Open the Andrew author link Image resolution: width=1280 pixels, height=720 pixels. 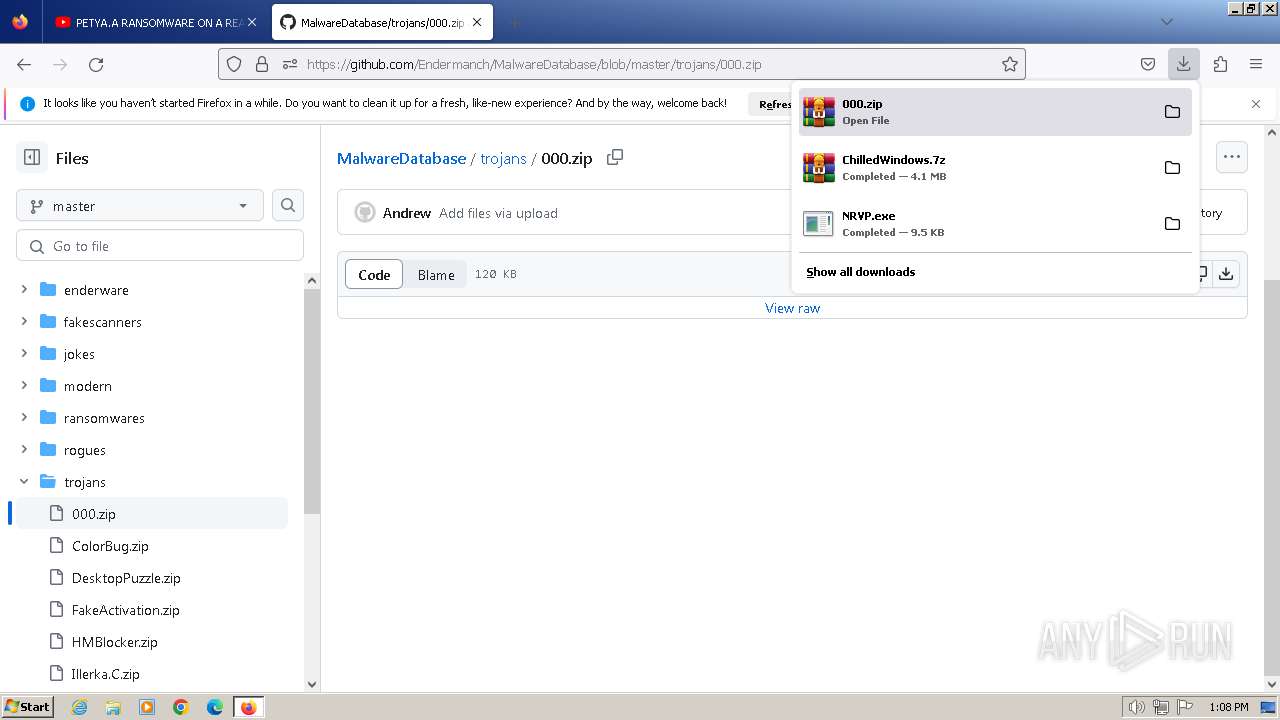[x=407, y=213]
